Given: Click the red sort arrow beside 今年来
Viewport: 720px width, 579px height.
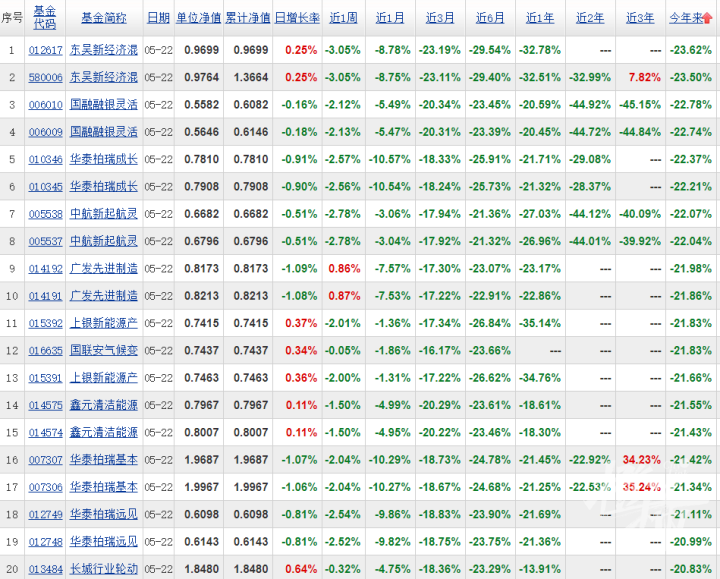Looking at the screenshot, I should [709, 18].
